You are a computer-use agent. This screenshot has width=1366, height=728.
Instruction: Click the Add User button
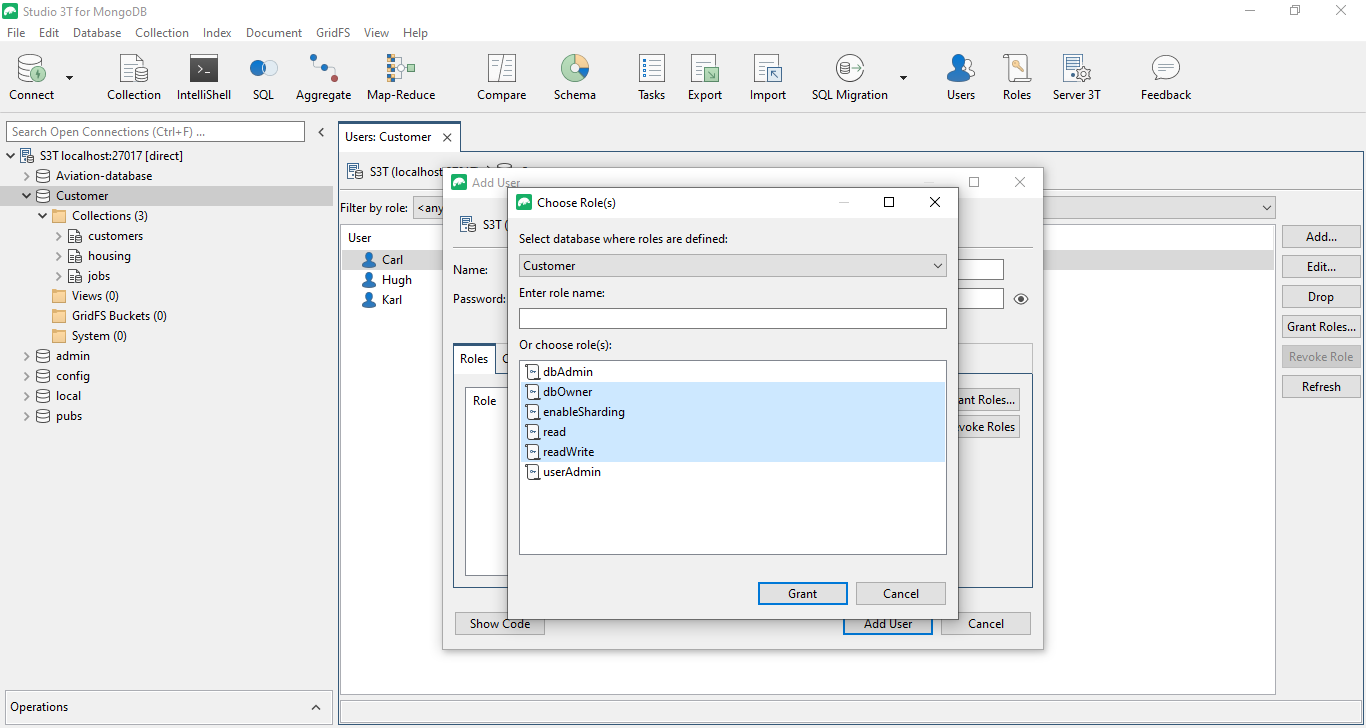(888, 624)
